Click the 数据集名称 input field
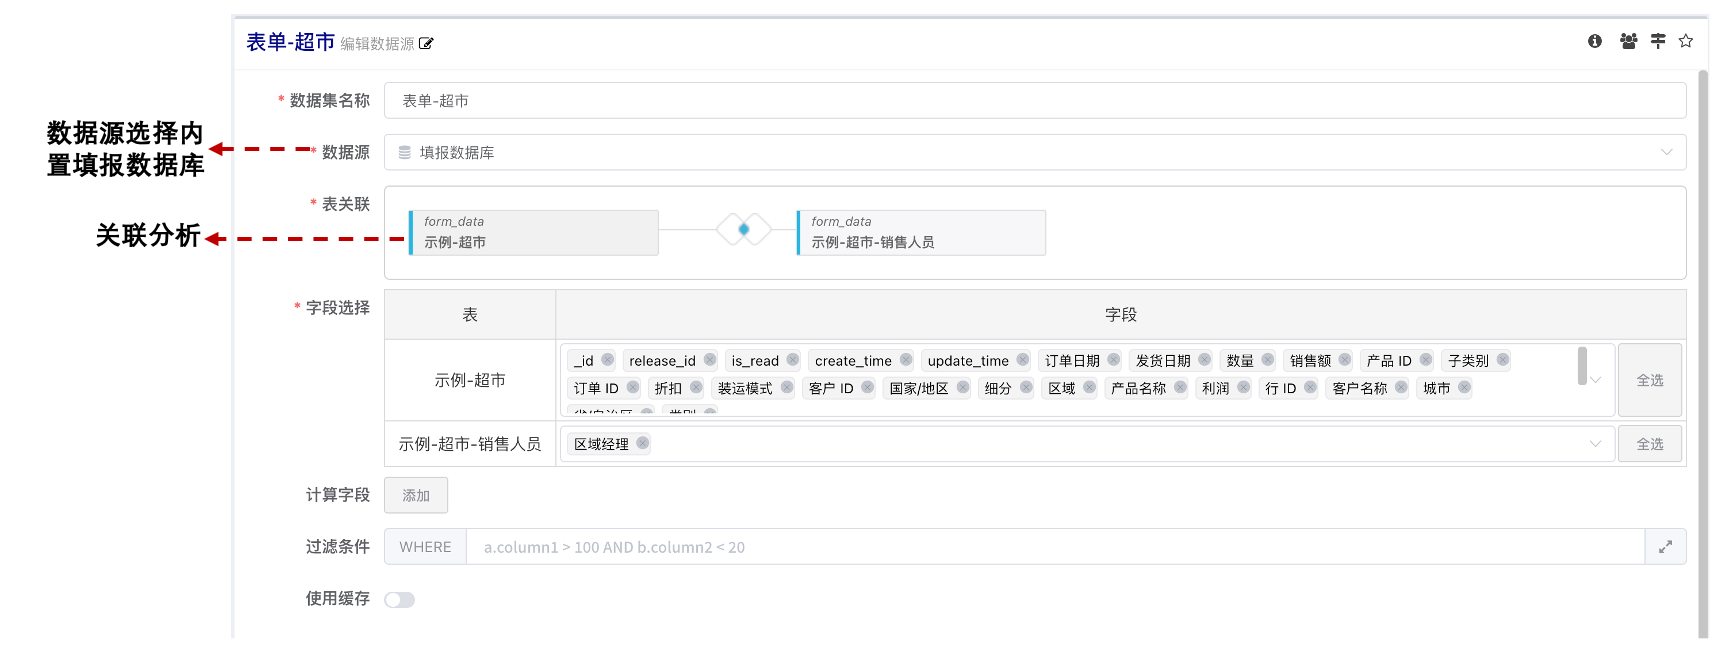The width and height of the screenshot is (1718, 650). (1034, 101)
